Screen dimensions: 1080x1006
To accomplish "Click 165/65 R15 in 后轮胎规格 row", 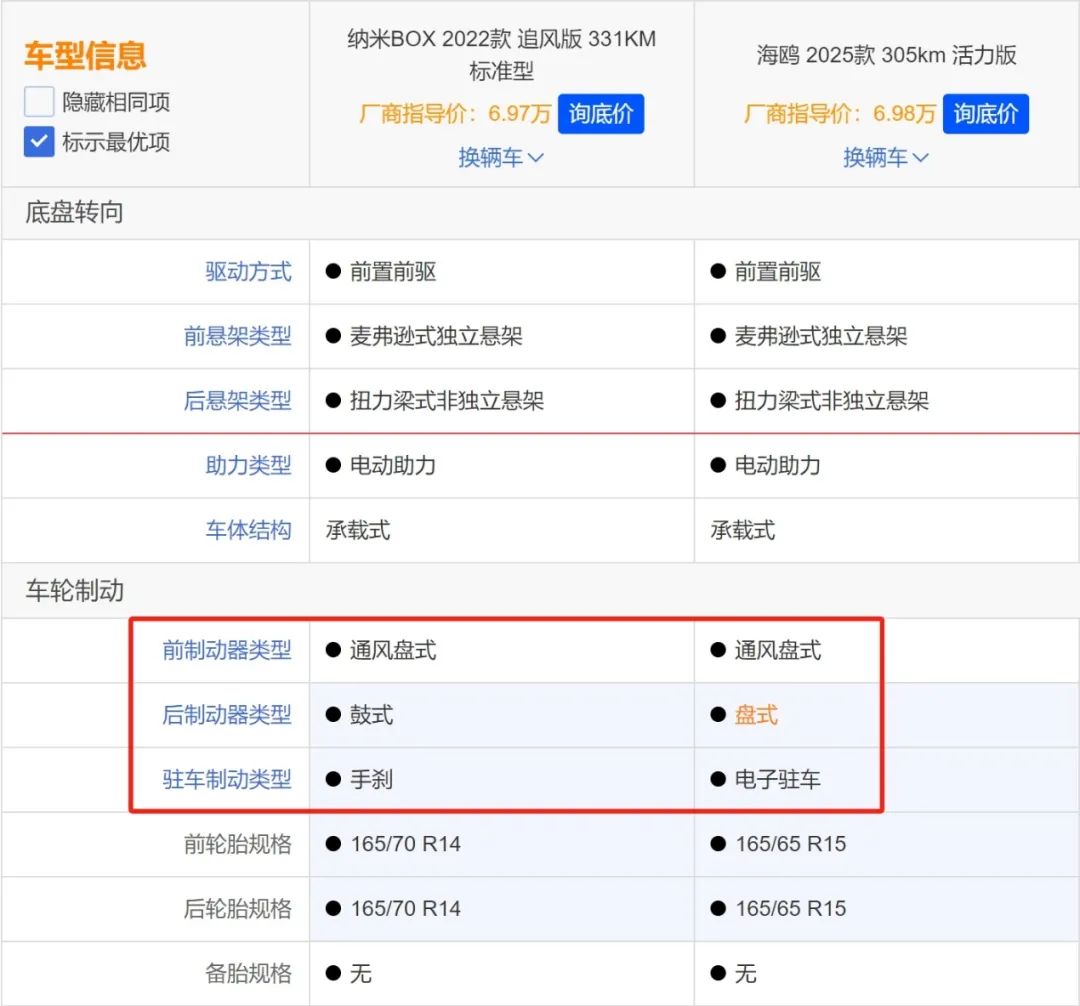I will (791, 909).
